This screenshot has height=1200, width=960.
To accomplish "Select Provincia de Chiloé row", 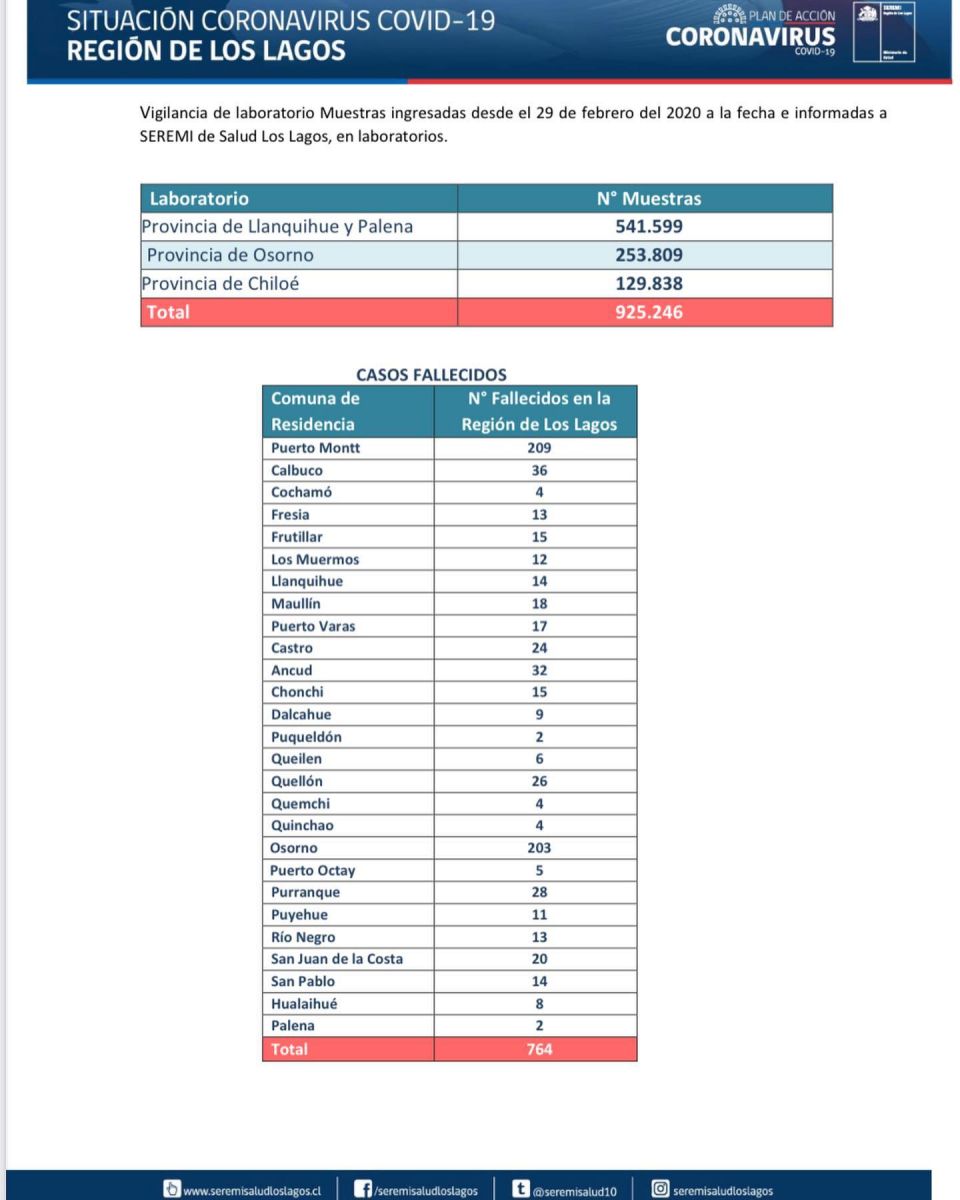I will pyautogui.click(x=486, y=283).
